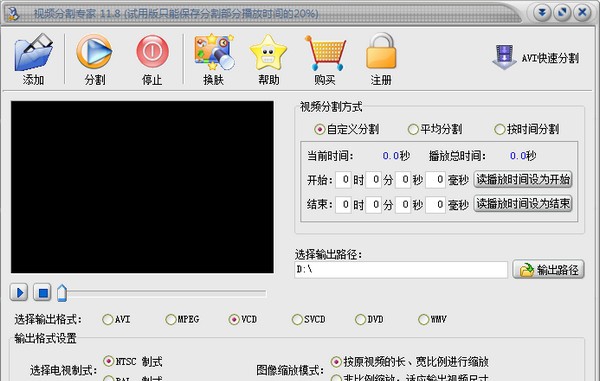This screenshot has width=600, height=381.
Task: Click the 图像缩放模式 label
Action: point(290,370)
